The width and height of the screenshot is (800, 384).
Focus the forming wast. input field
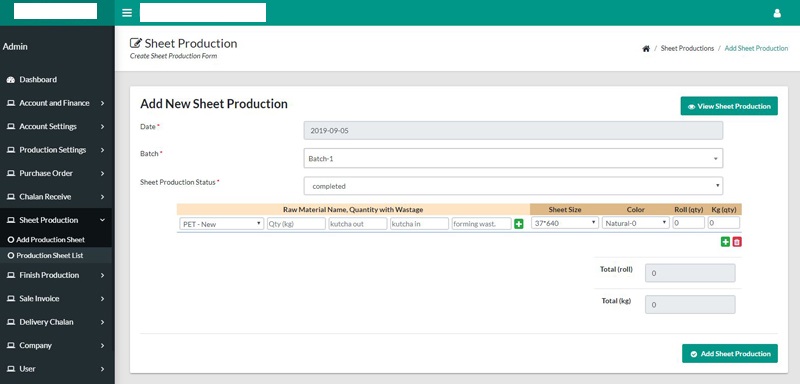481,223
